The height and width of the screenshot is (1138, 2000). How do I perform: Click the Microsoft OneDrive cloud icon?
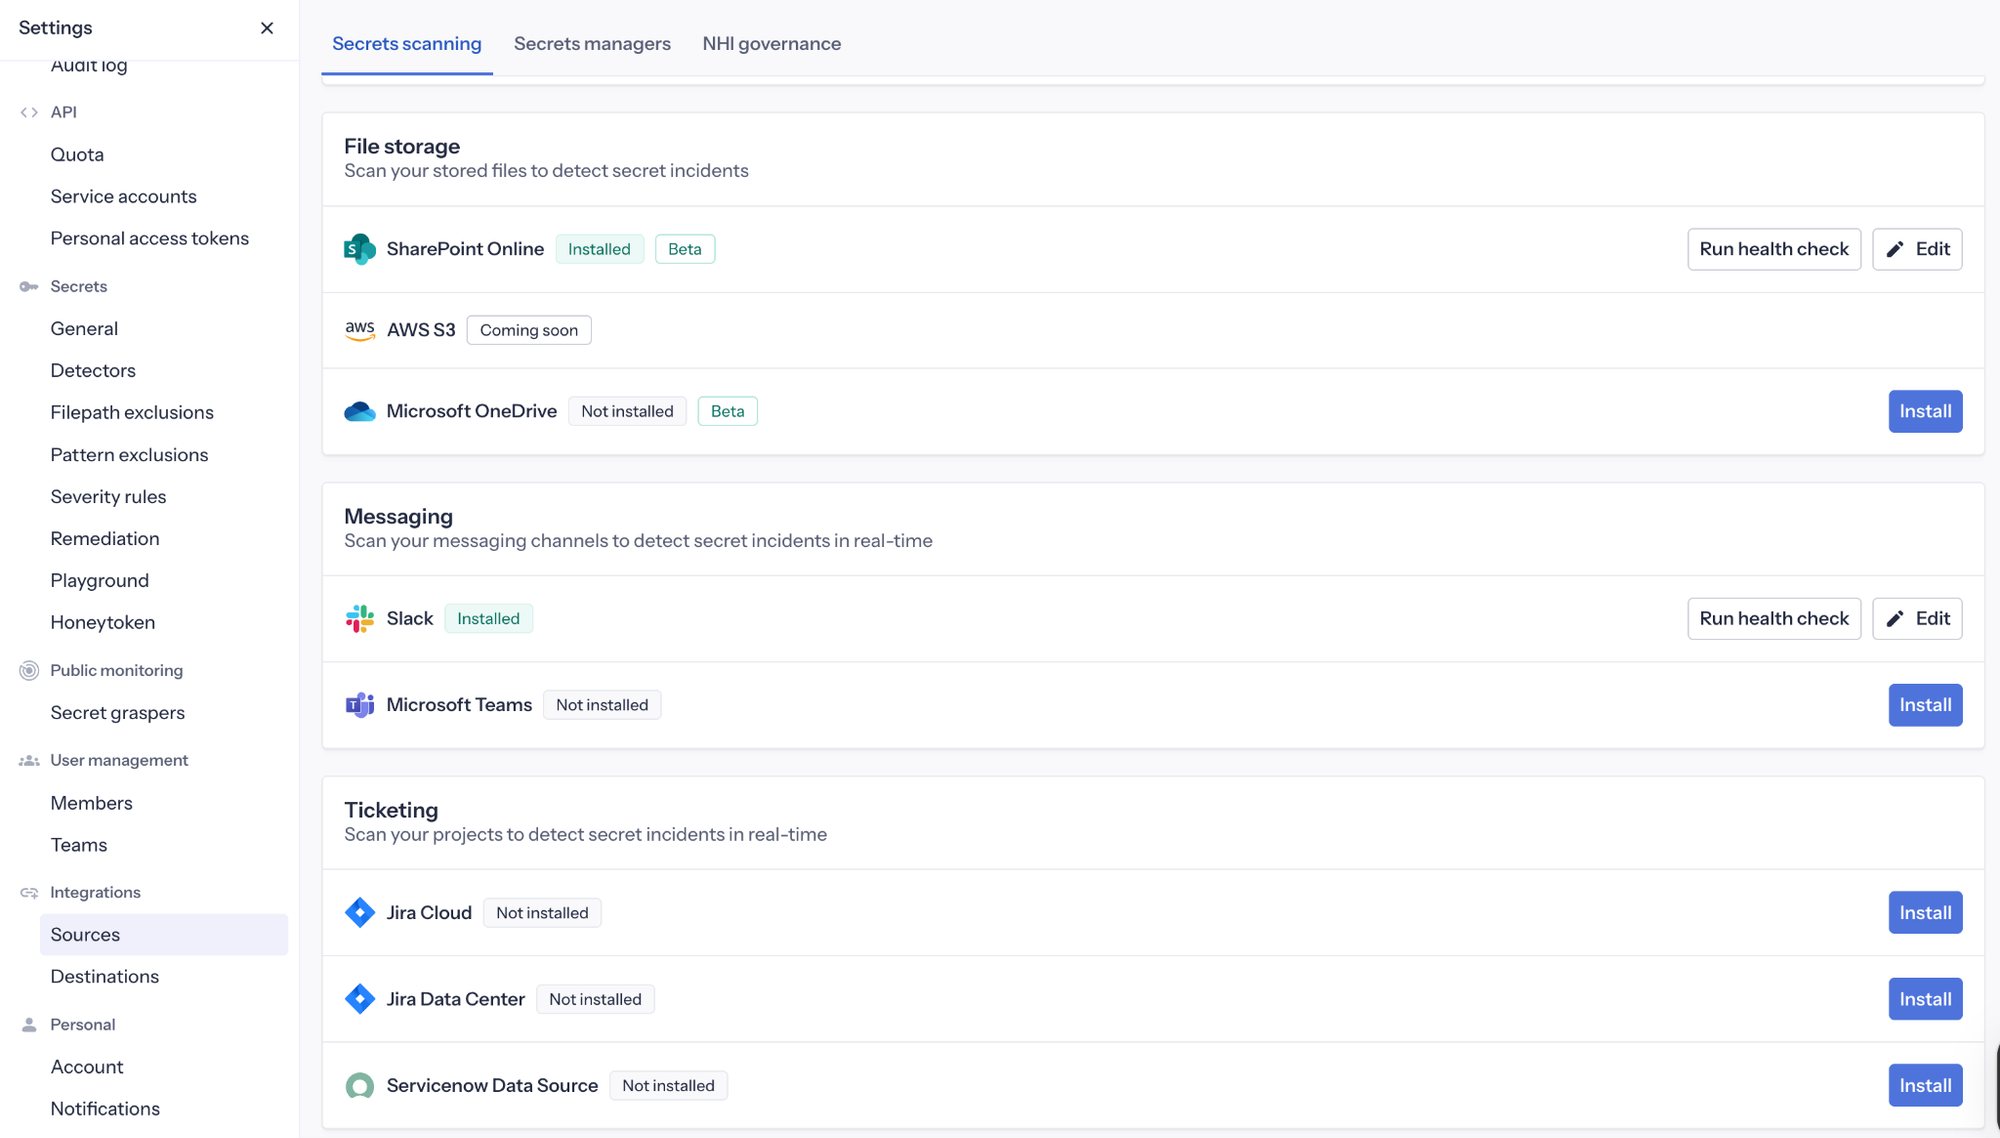(x=359, y=411)
